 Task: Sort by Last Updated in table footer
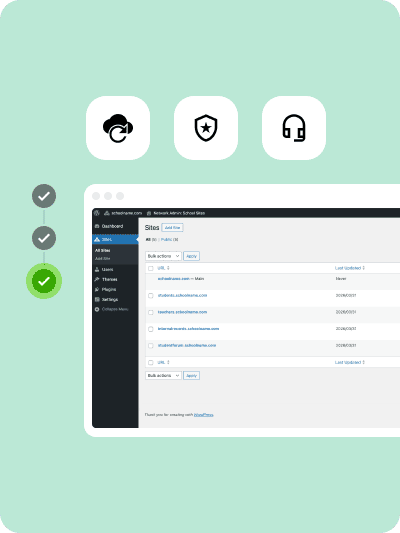[350, 362]
